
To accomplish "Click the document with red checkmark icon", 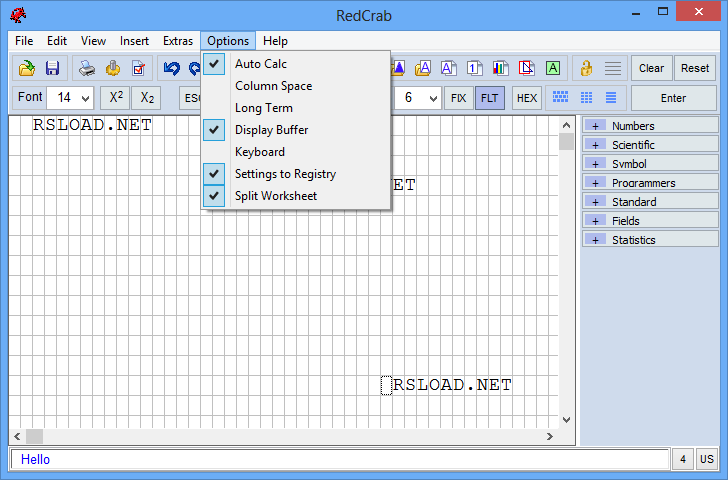I will click(x=138, y=68).
